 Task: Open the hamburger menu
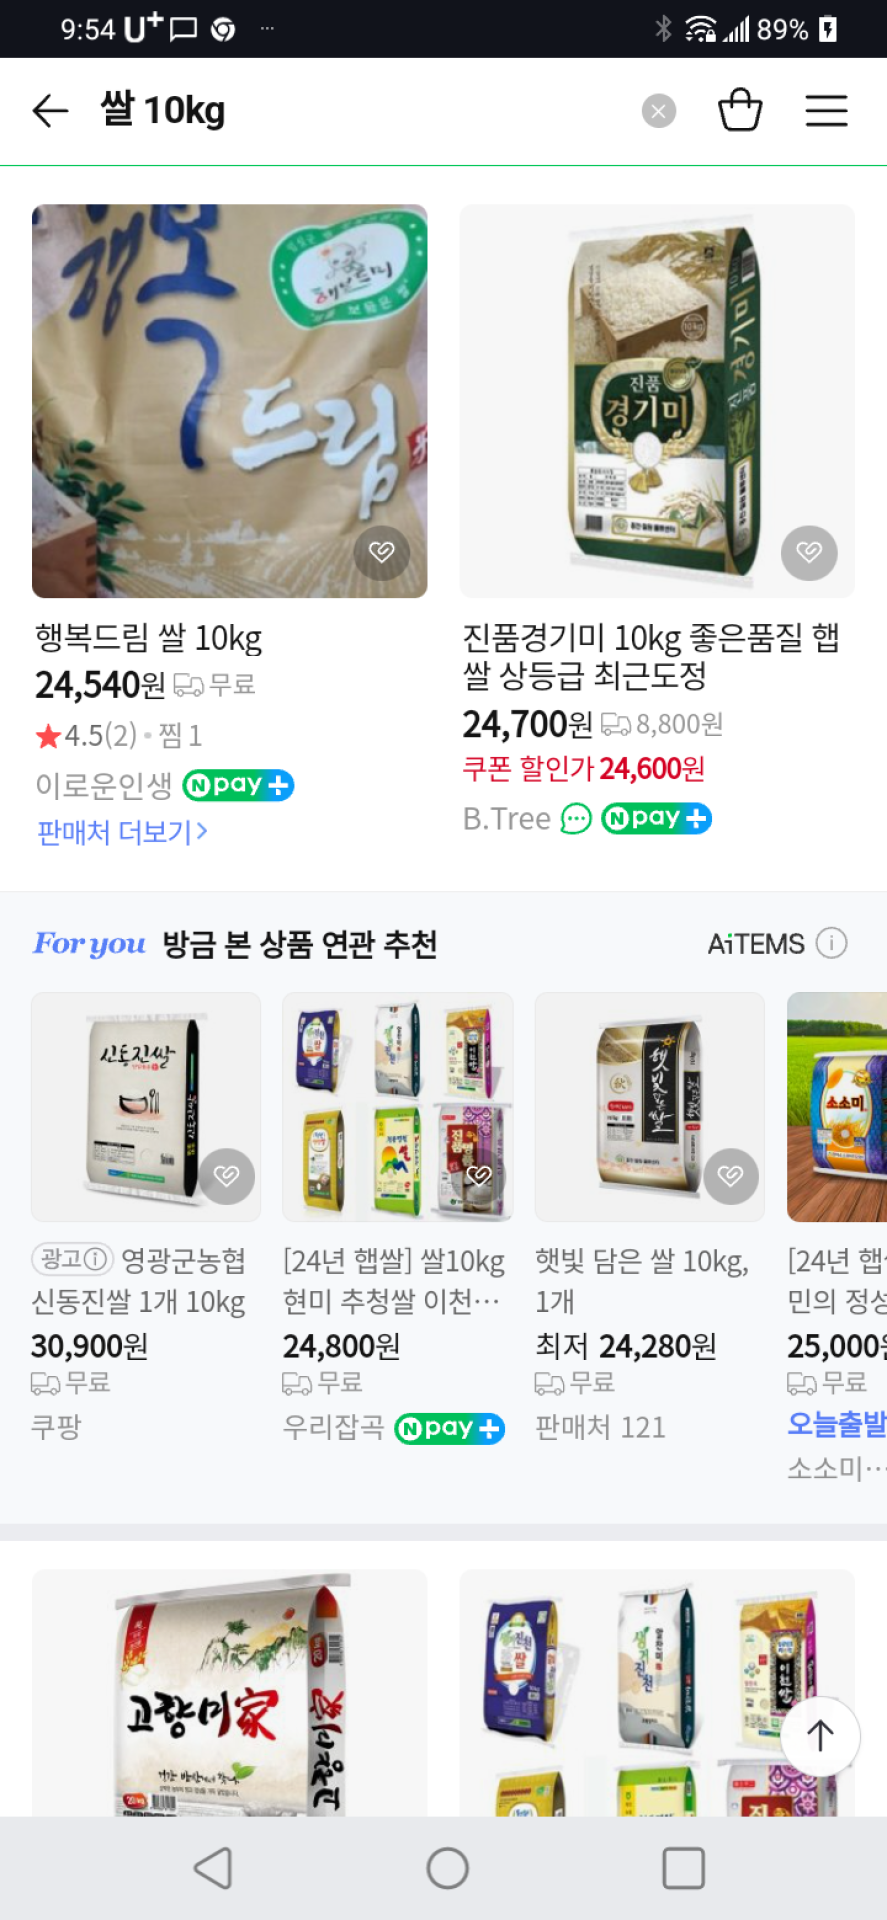pyautogui.click(x=826, y=110)
